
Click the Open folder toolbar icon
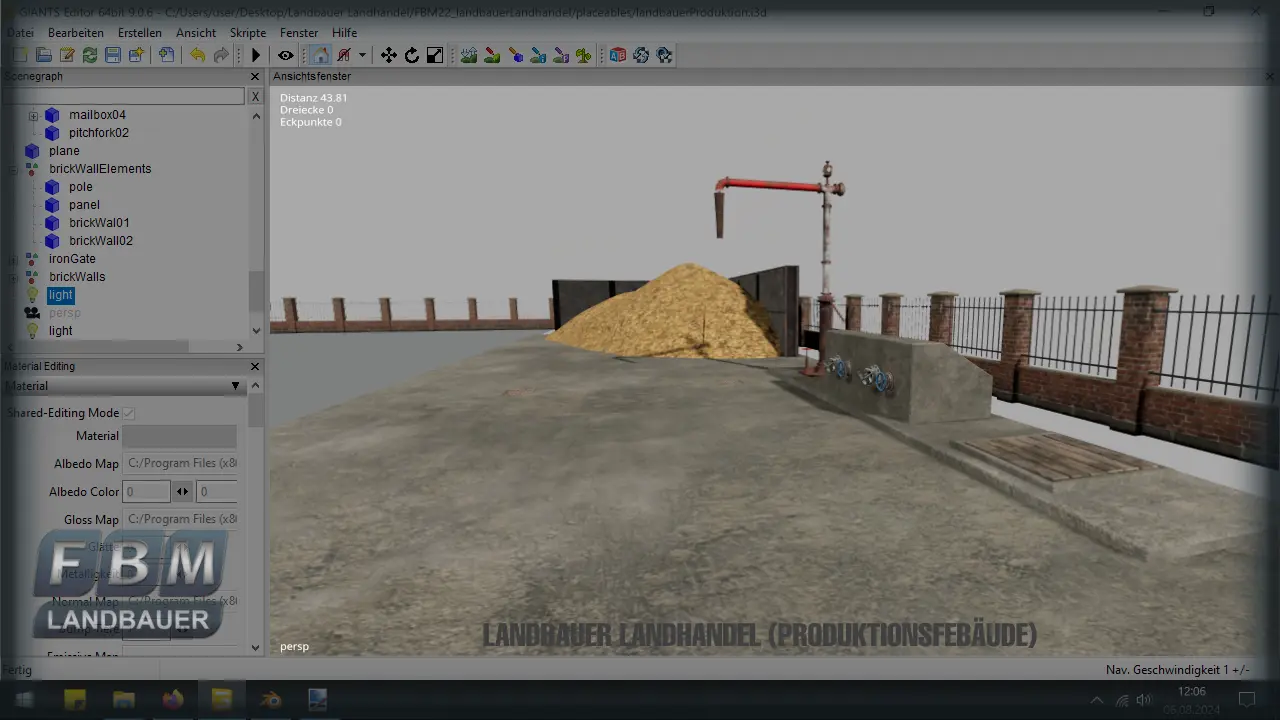pos(43,55)
